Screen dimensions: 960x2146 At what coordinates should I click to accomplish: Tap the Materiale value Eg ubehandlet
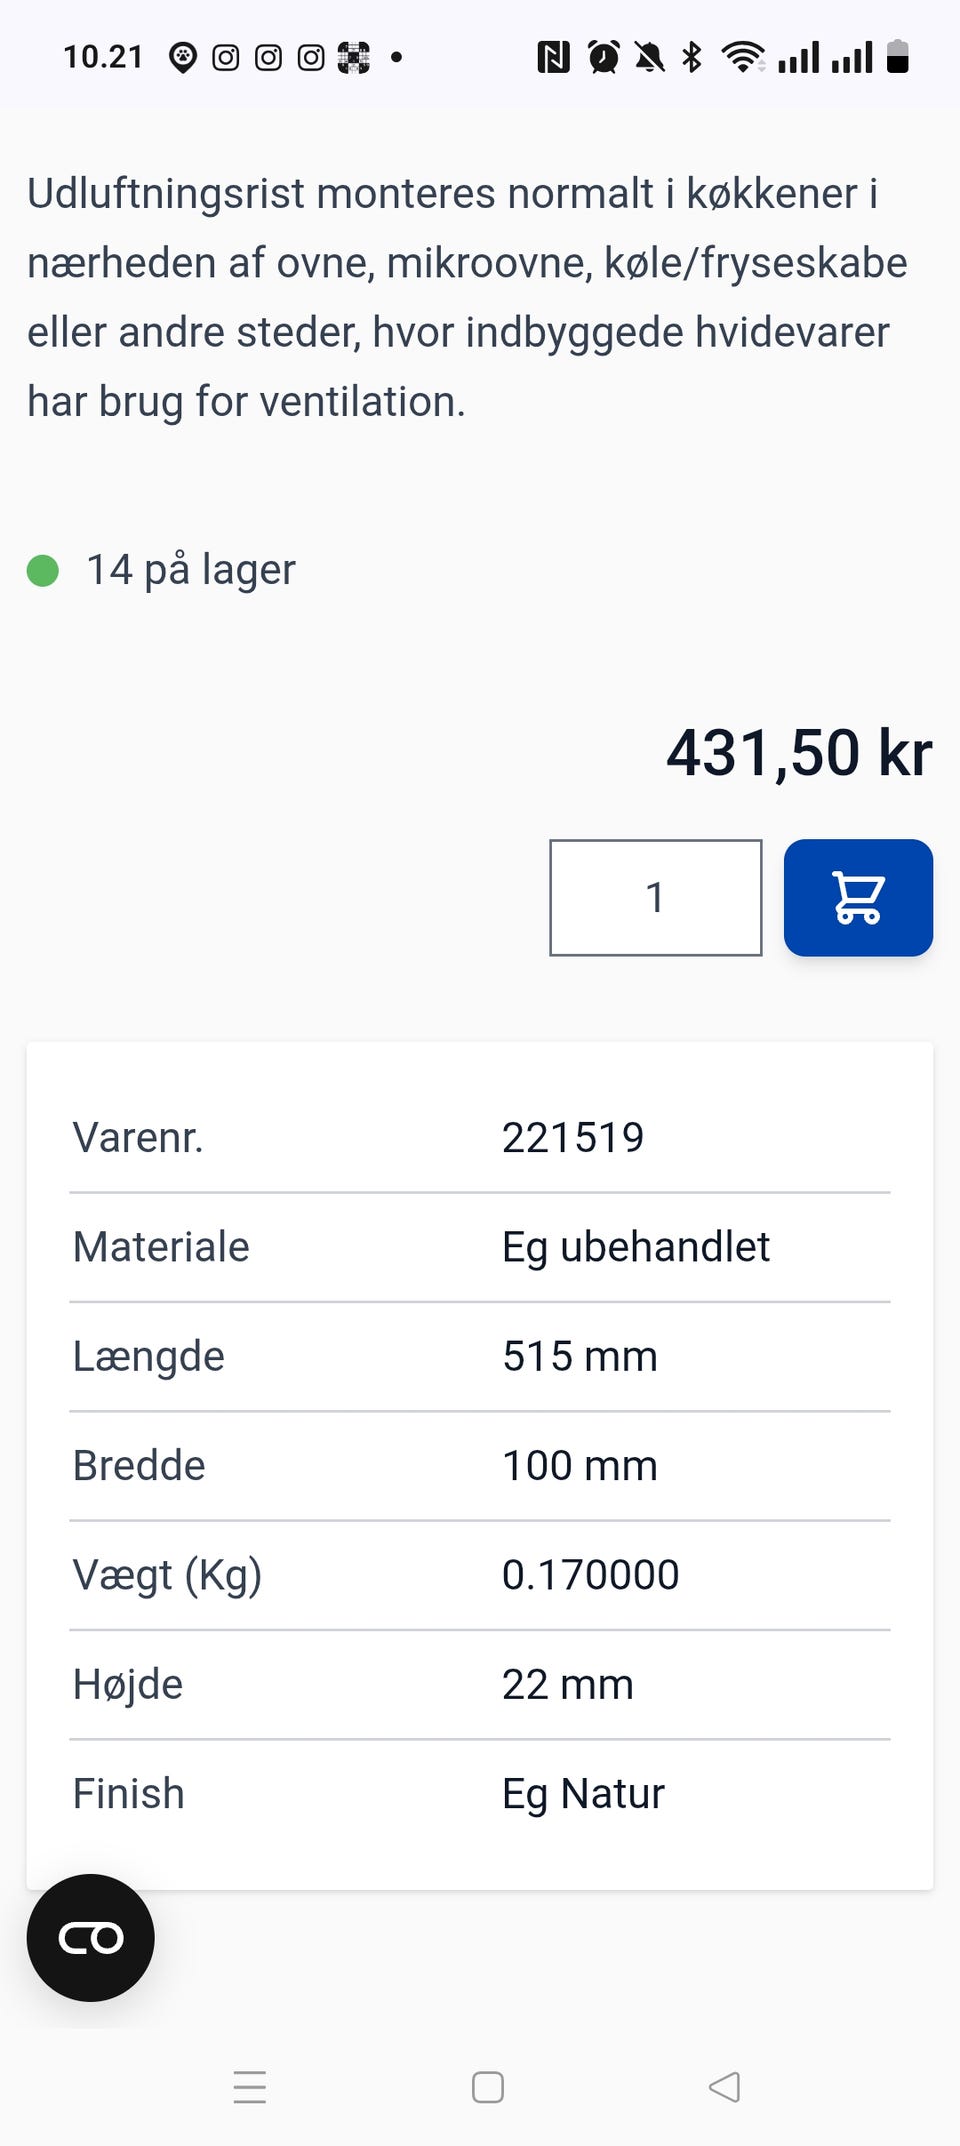(x=636, y=1247)
